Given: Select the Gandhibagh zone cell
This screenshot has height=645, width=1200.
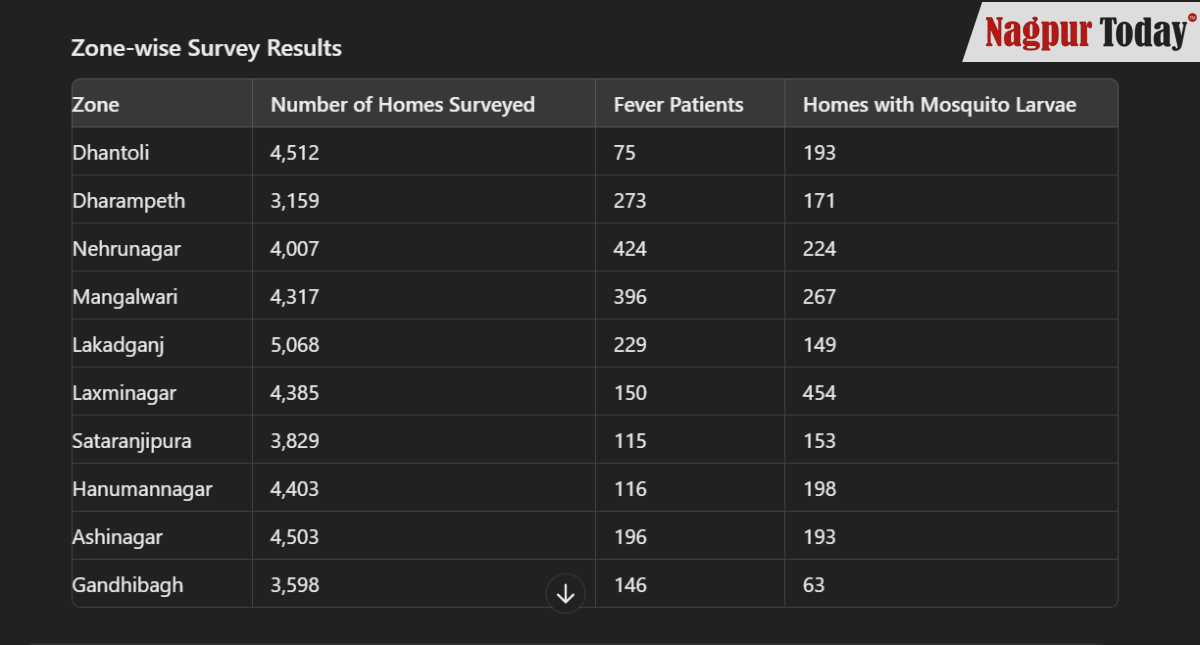Looking at the screenshot, I should tap(128, 585).
